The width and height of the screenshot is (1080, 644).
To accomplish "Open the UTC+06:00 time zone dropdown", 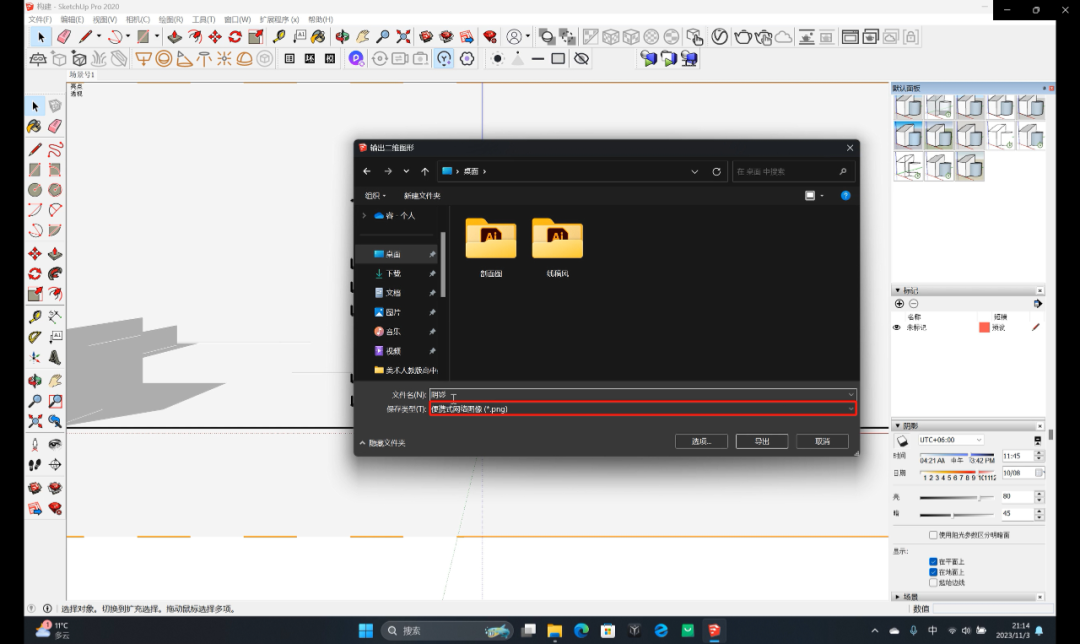I will 950,439.
